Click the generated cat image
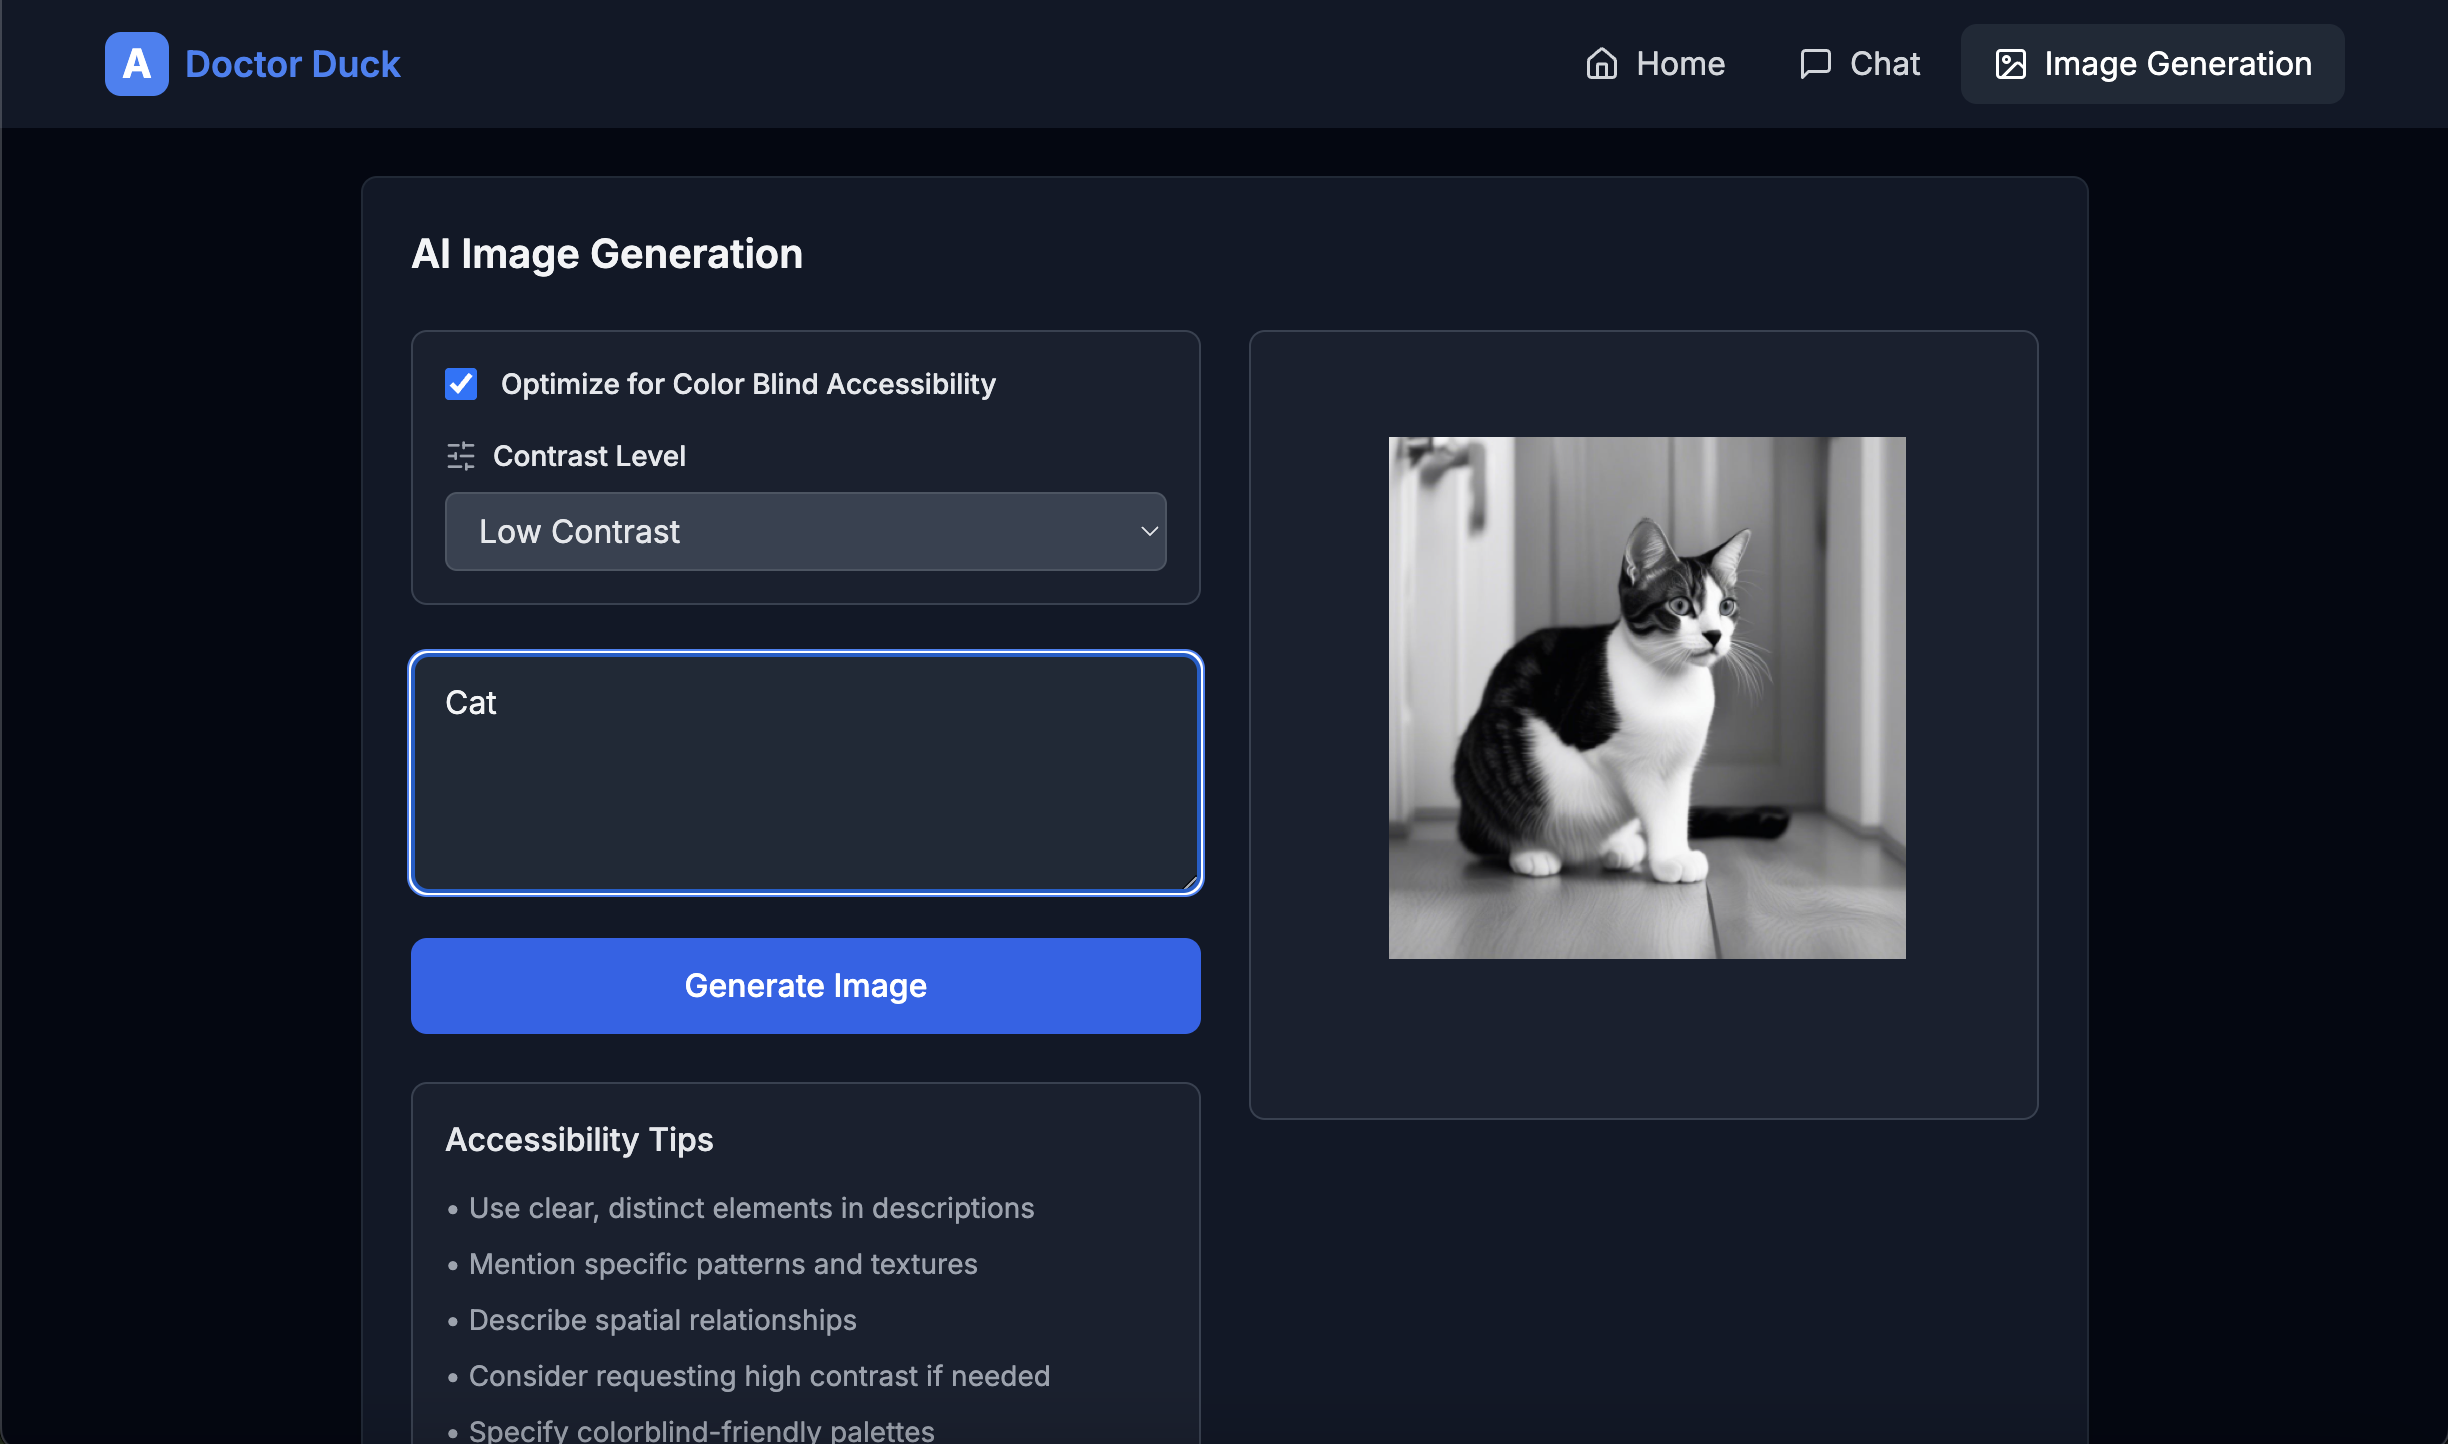2448x1444 pixels. click(x=1646, y=697)
